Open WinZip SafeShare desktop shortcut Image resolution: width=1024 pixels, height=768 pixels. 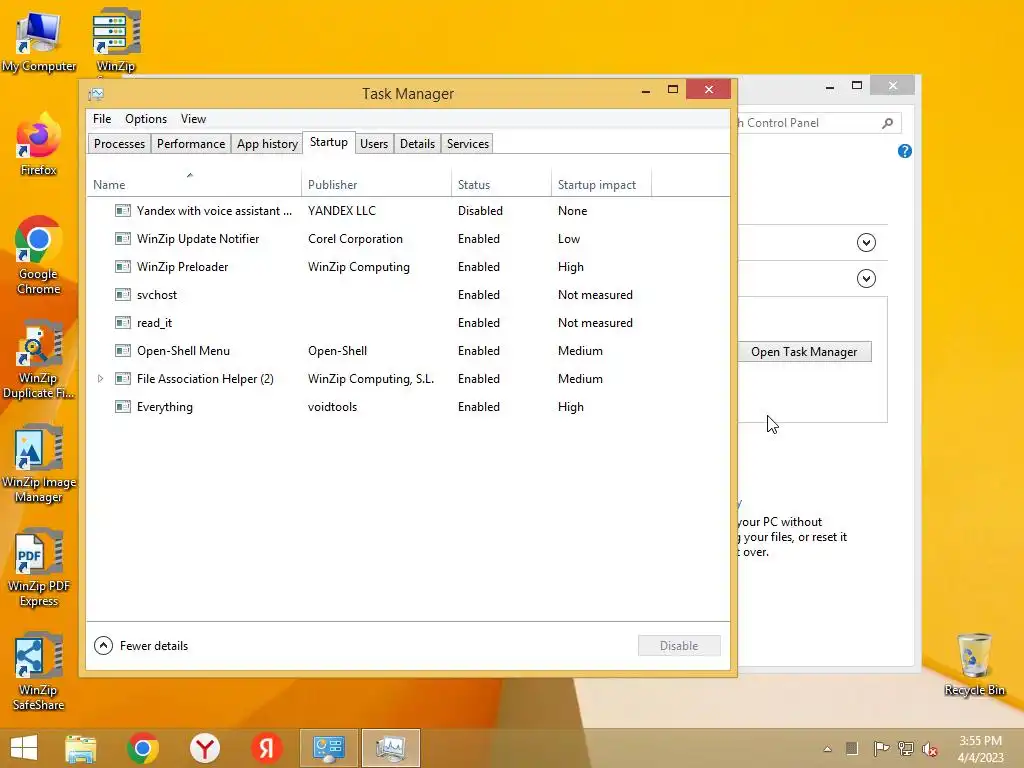pyautogui.click(x=39, y=671)
